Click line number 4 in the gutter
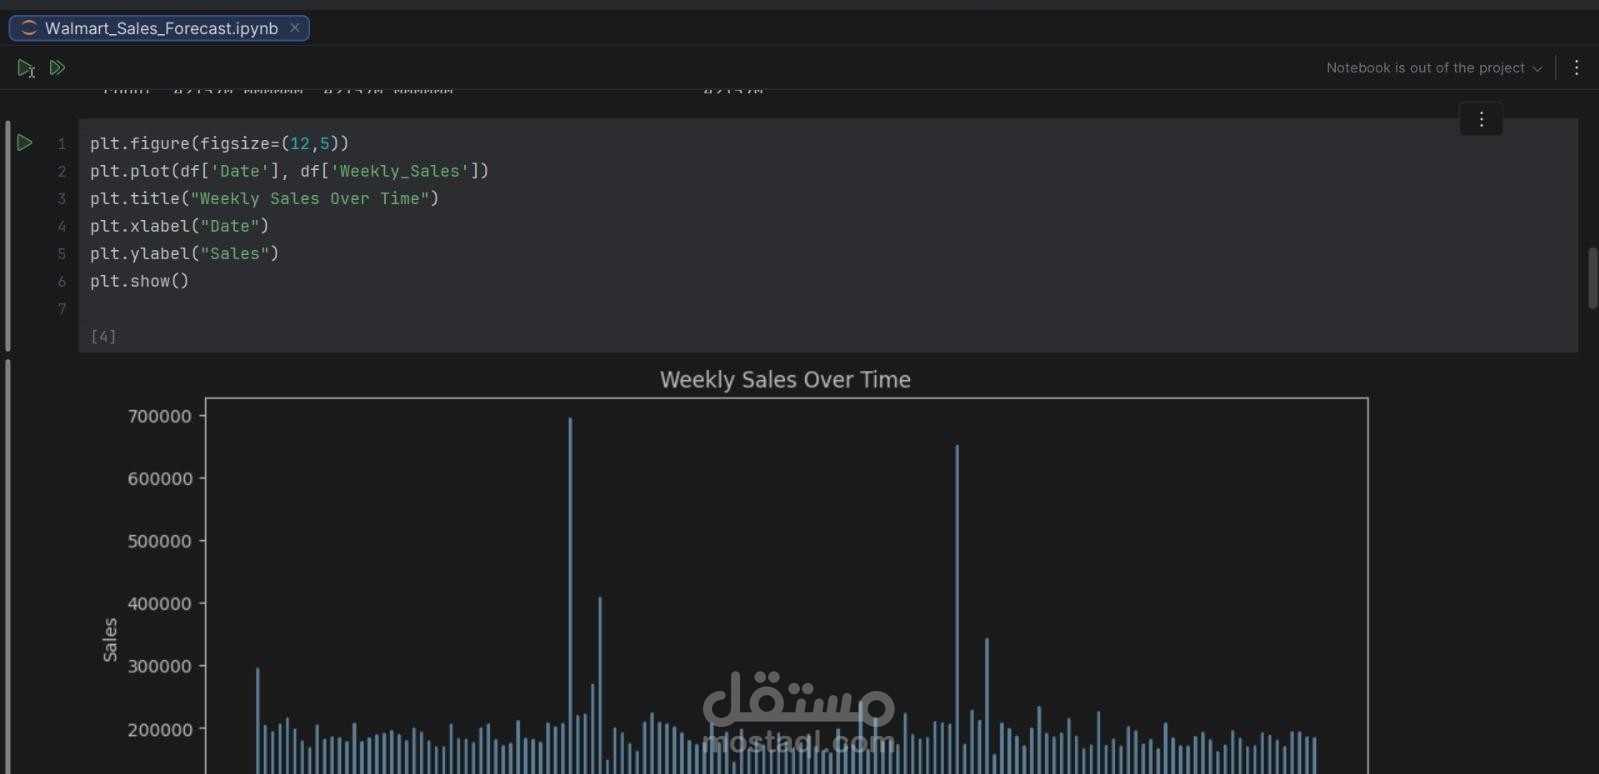The image size is (1599, 774). coord(62,226)
